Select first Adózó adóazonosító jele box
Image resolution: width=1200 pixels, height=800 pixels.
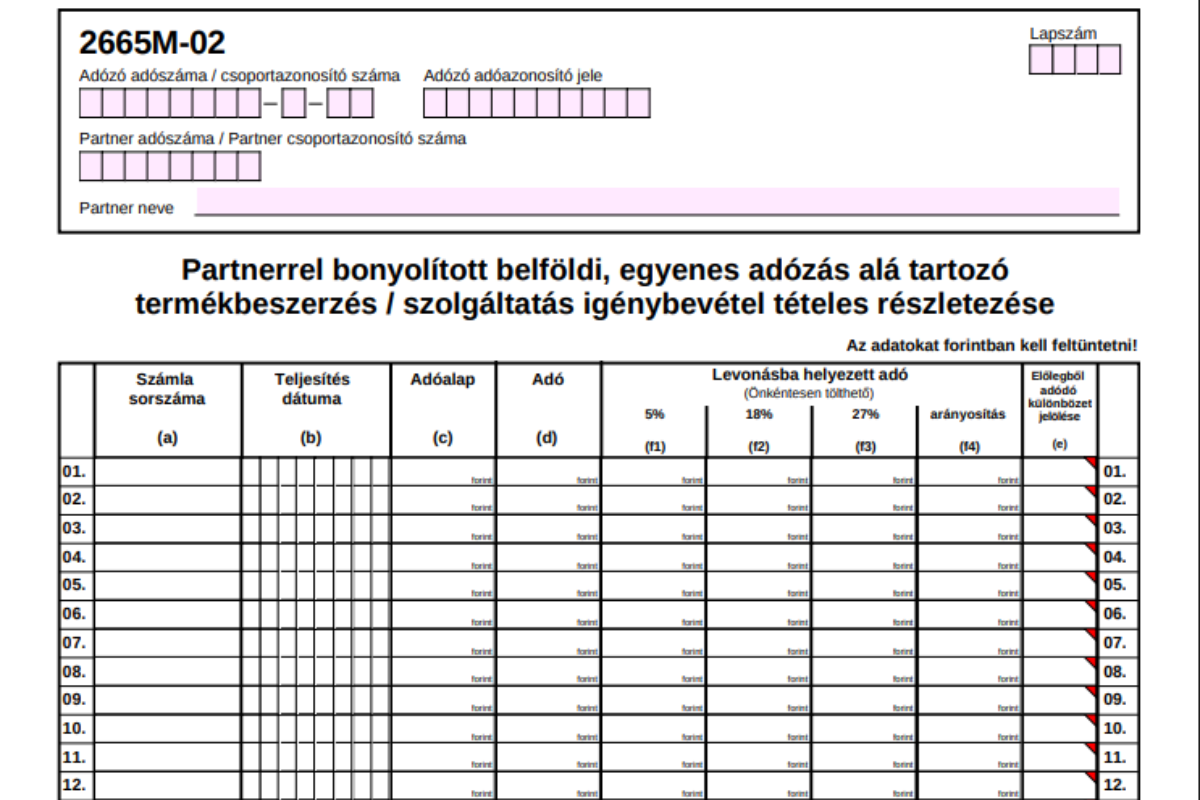click(x=435, y=104)
